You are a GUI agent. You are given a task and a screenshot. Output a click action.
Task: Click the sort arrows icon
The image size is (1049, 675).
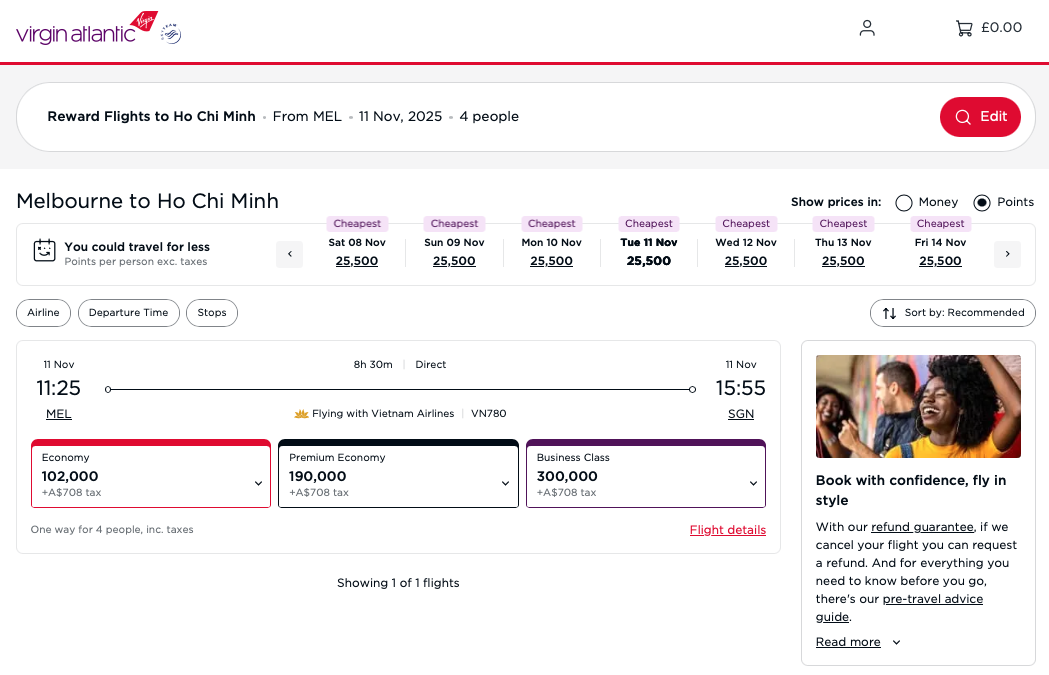(889, 313)
